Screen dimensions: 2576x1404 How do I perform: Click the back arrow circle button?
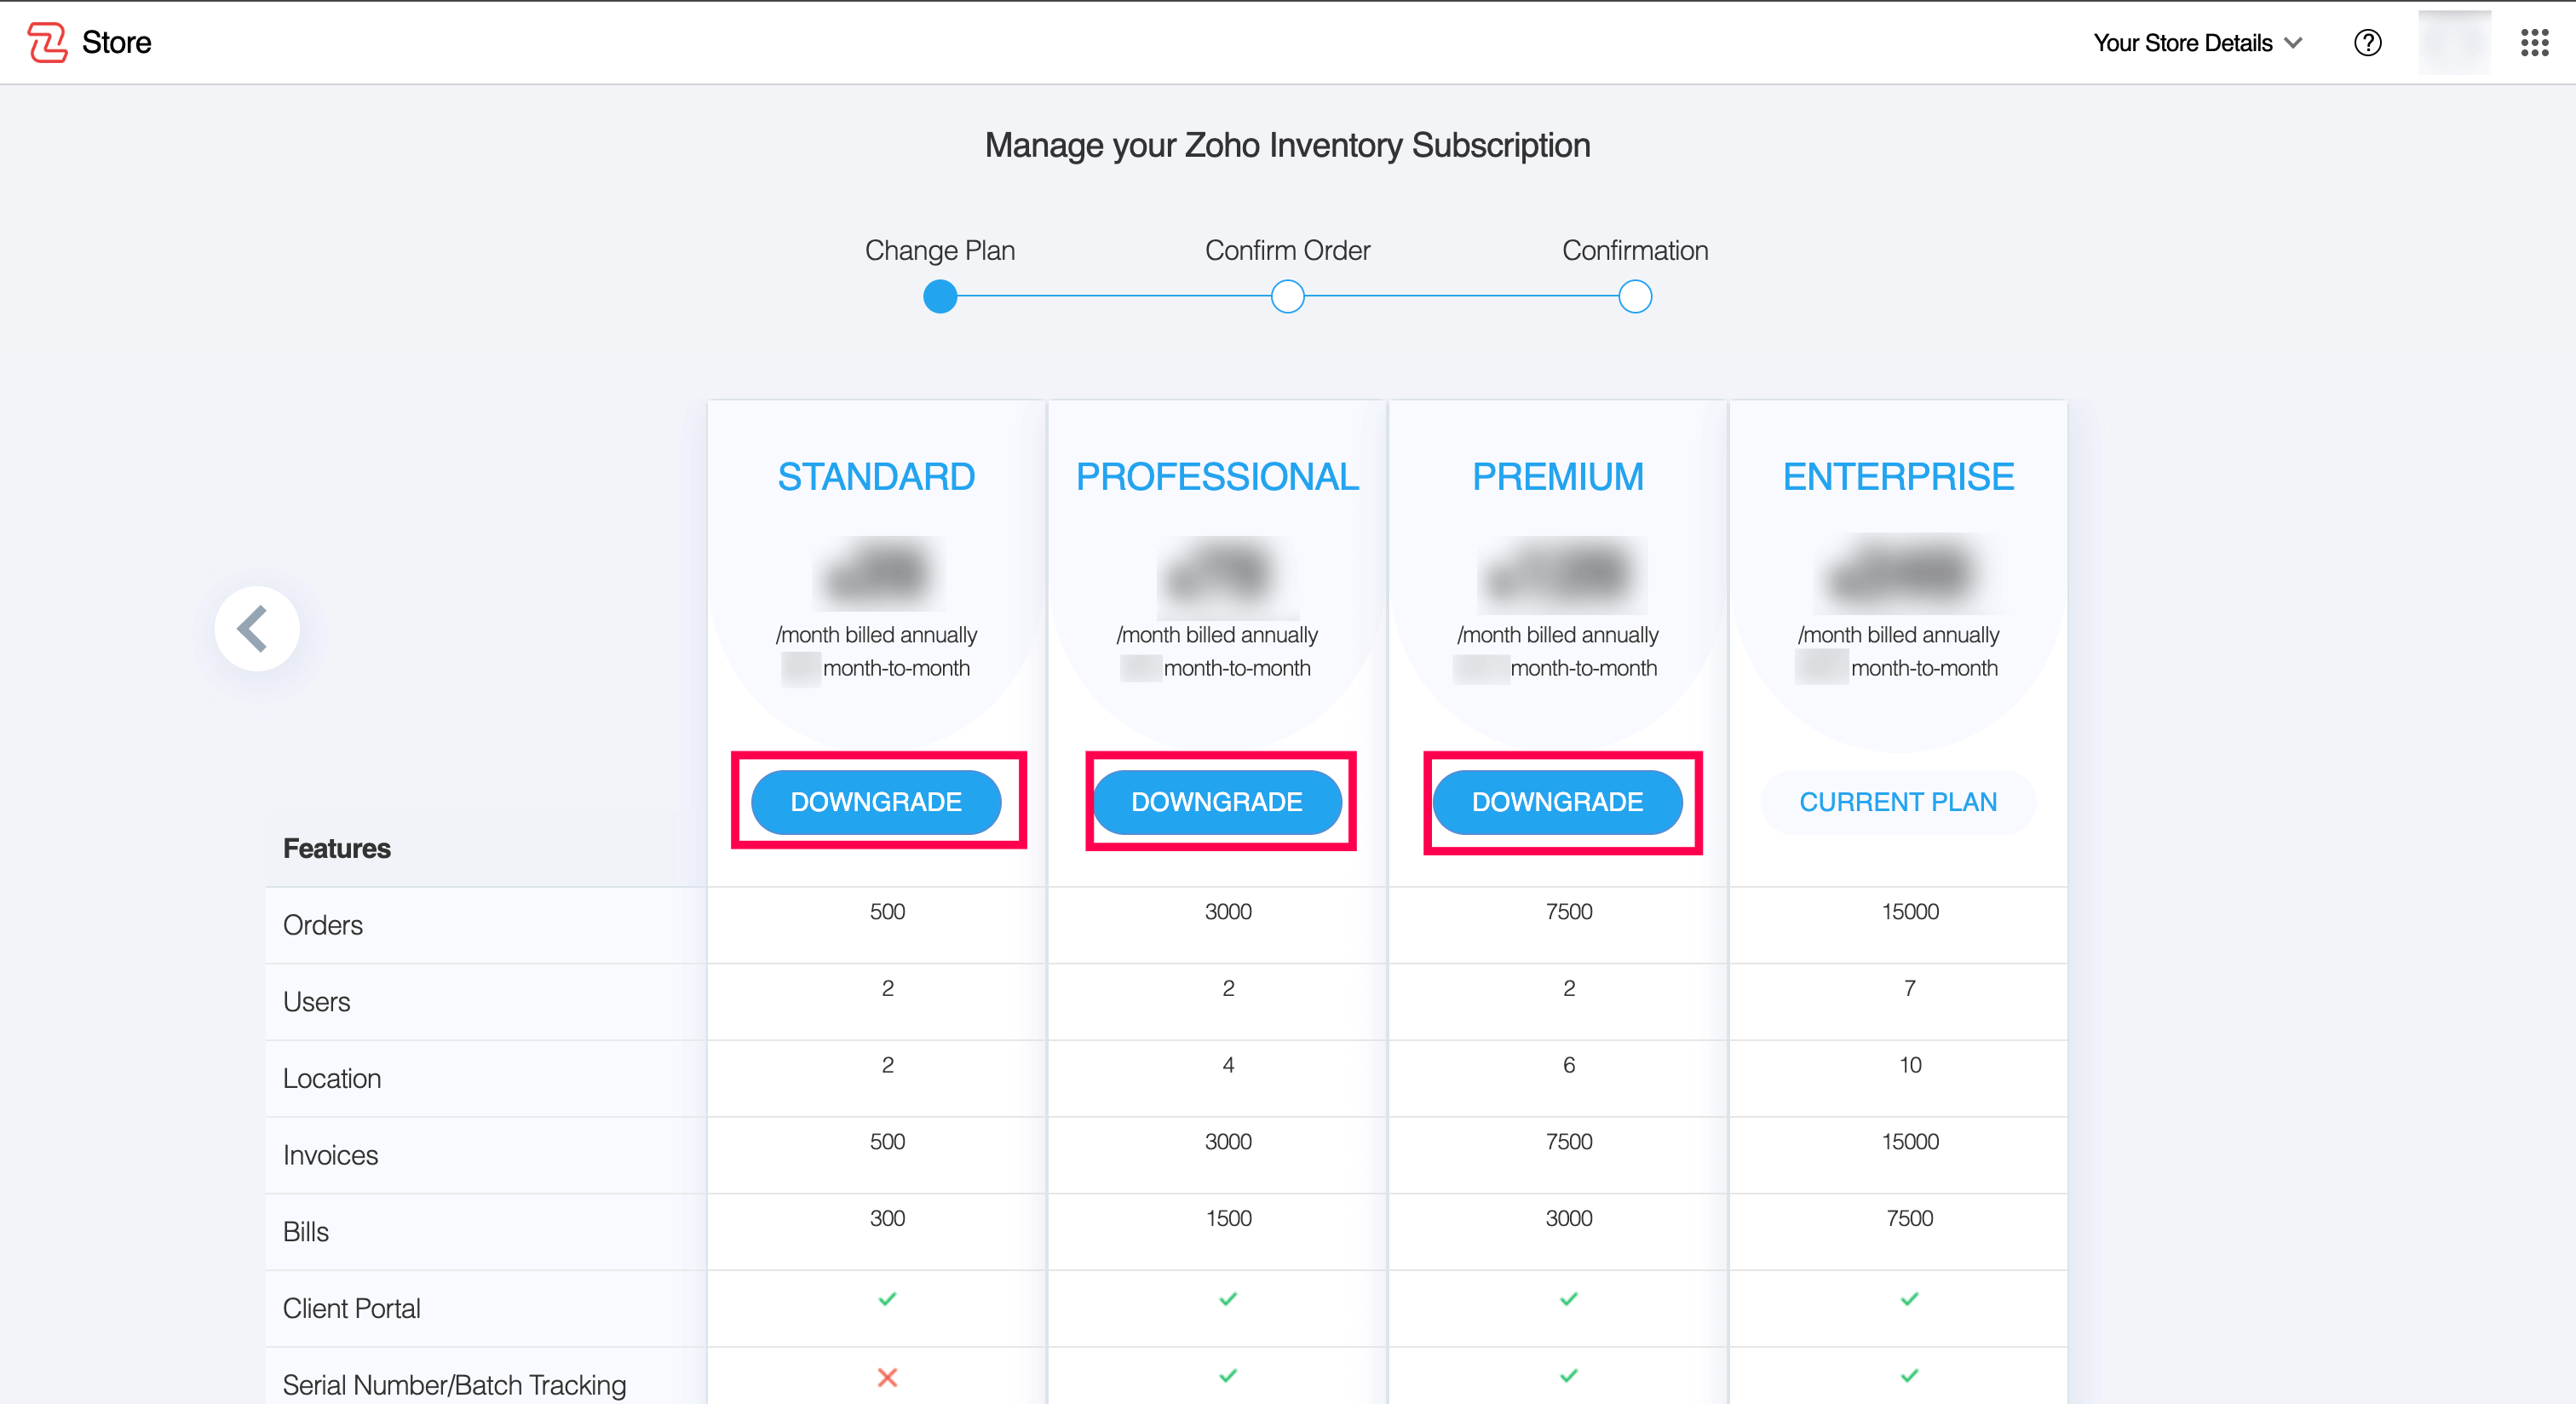pos(256,629)
